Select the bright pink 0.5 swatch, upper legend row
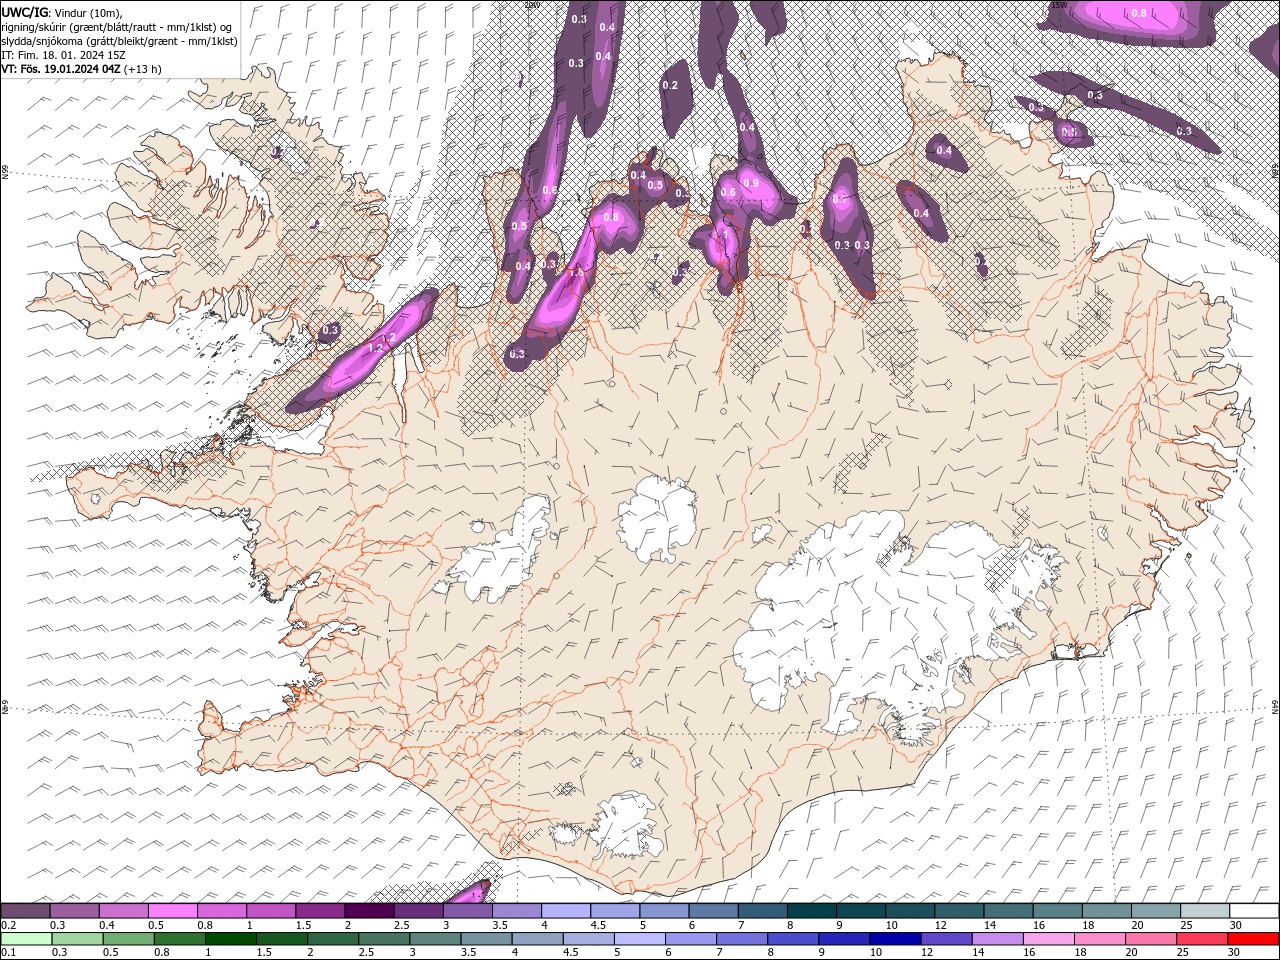Screen dimensions: 1280x960 click(x=172, y=911)
